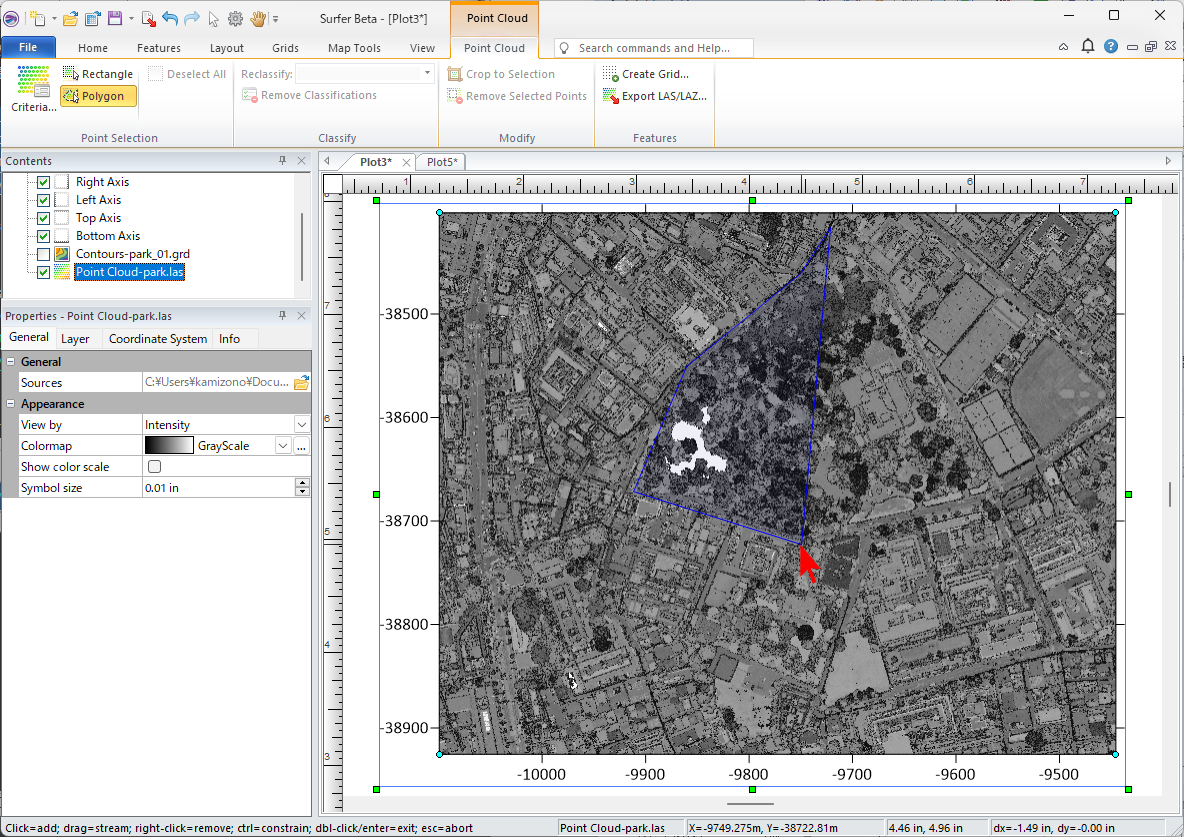Open Options via the gear icon
The image size is (1184, 837).
236,18
